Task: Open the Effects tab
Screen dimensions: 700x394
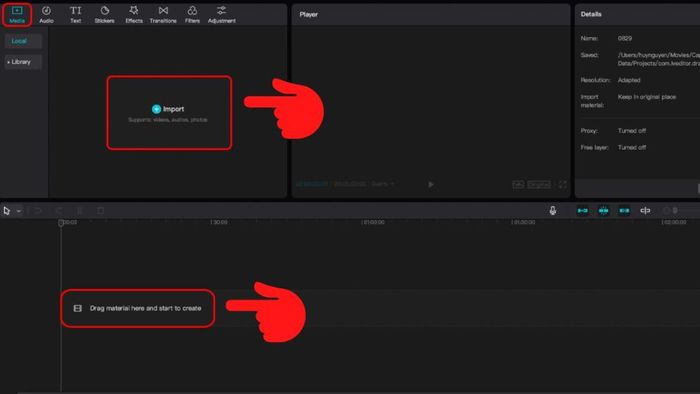Action: [x=133, y=14]
